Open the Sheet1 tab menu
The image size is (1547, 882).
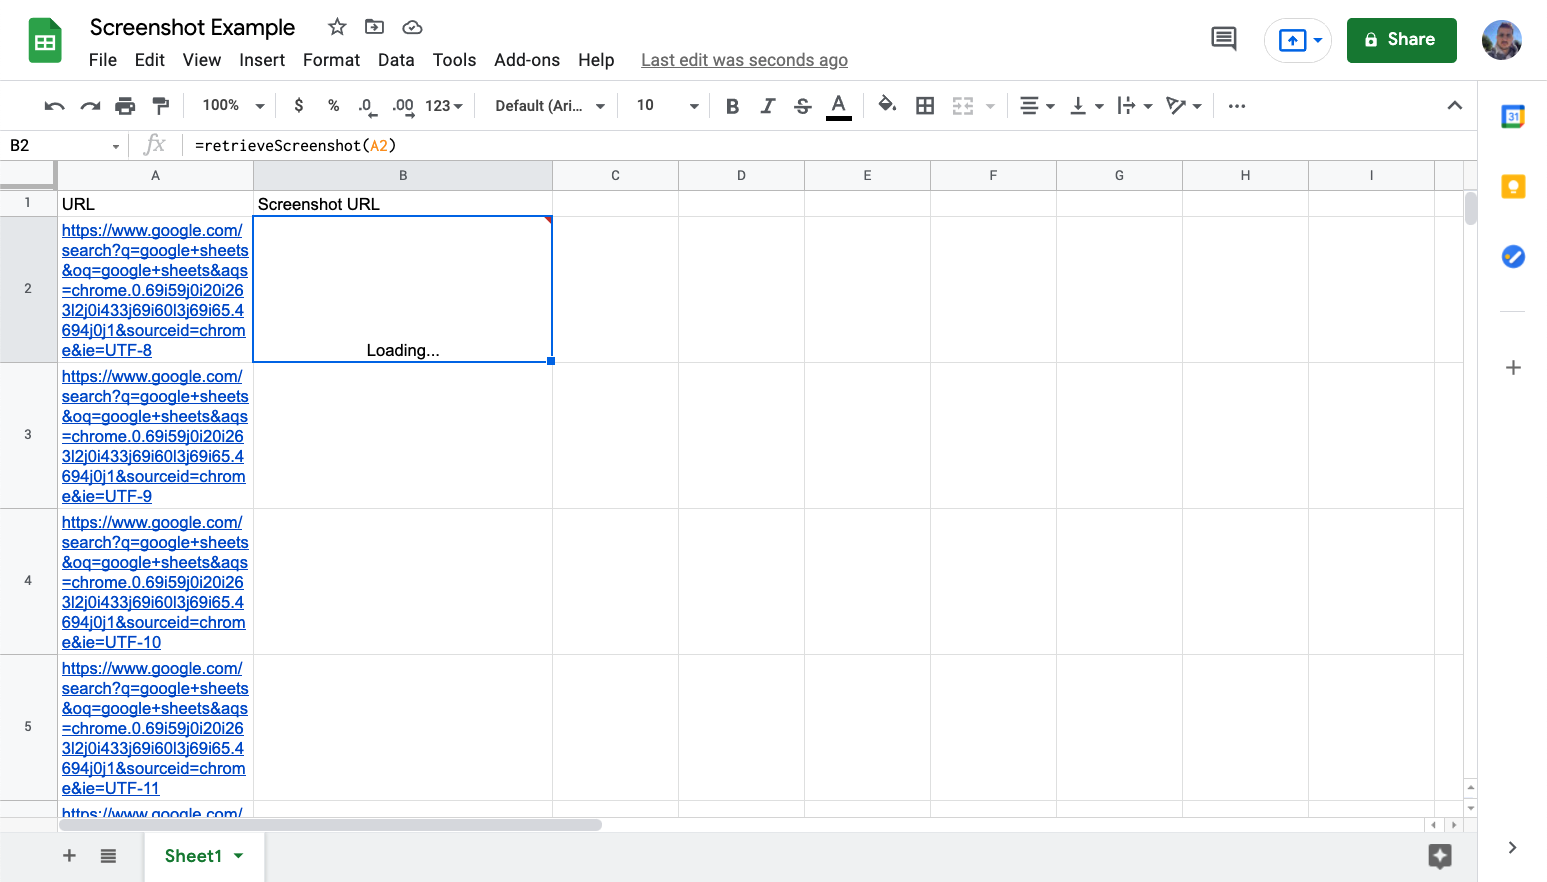point(238,856)
